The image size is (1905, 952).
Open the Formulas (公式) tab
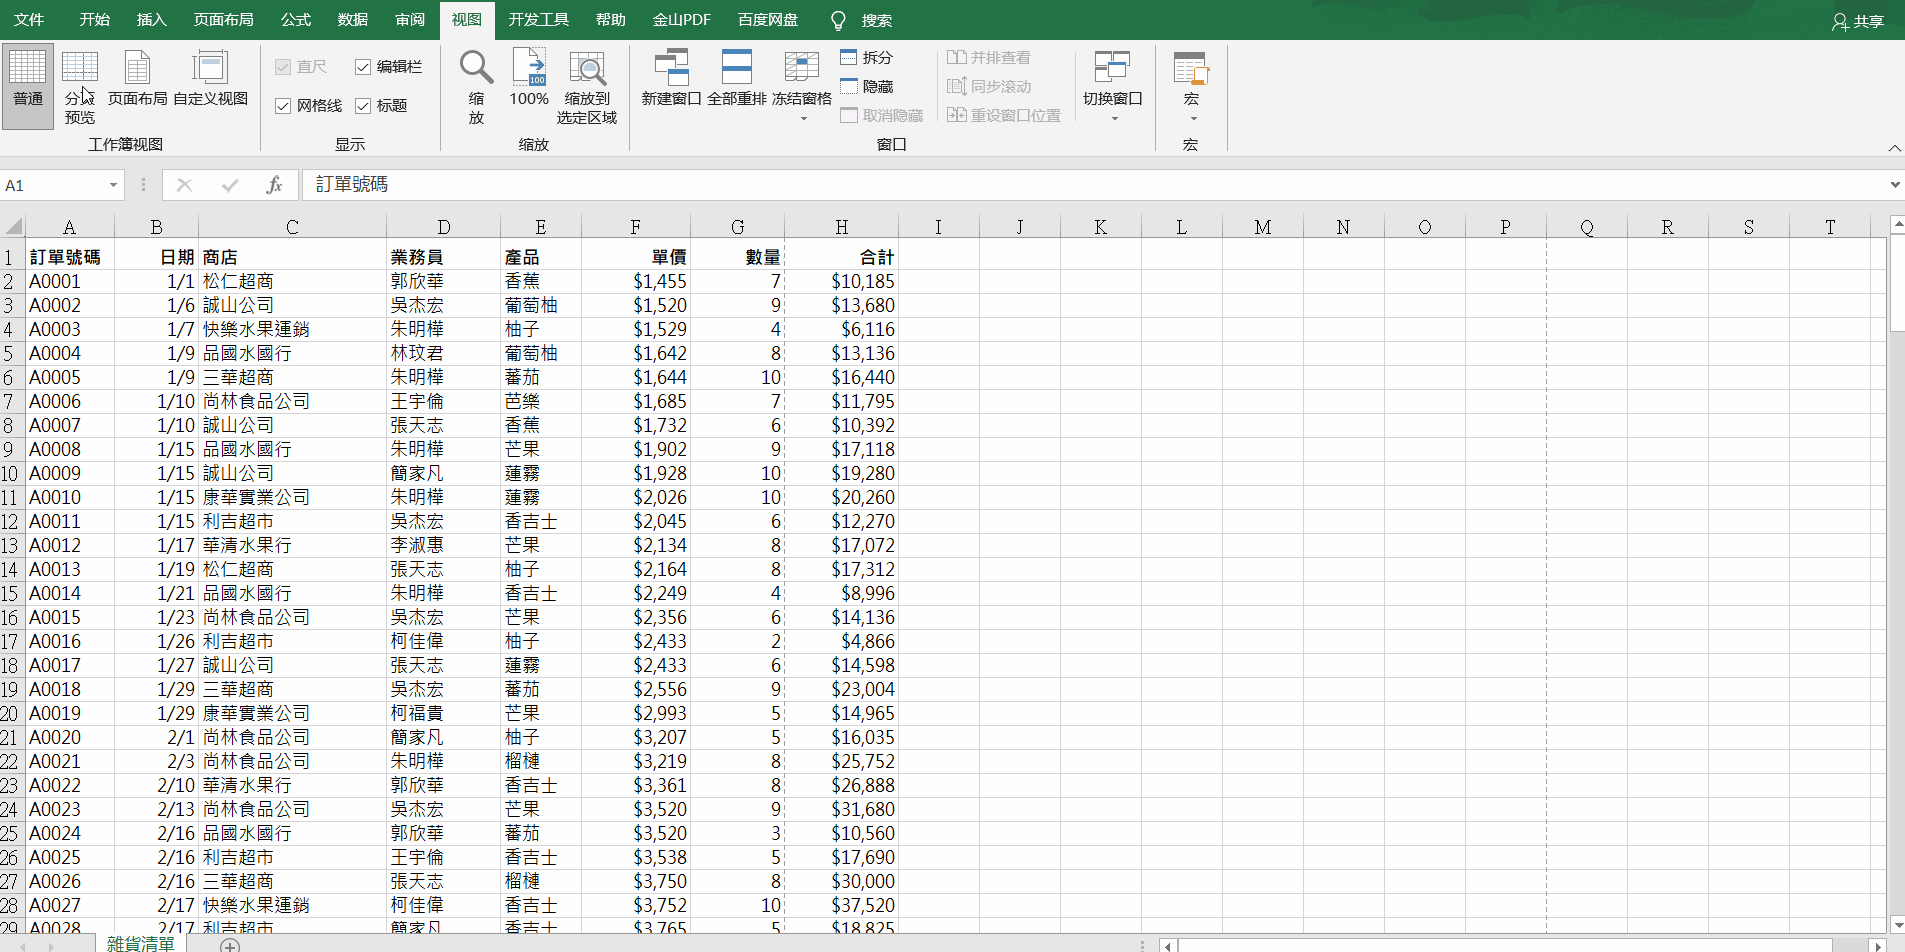[x=296, y=20]
